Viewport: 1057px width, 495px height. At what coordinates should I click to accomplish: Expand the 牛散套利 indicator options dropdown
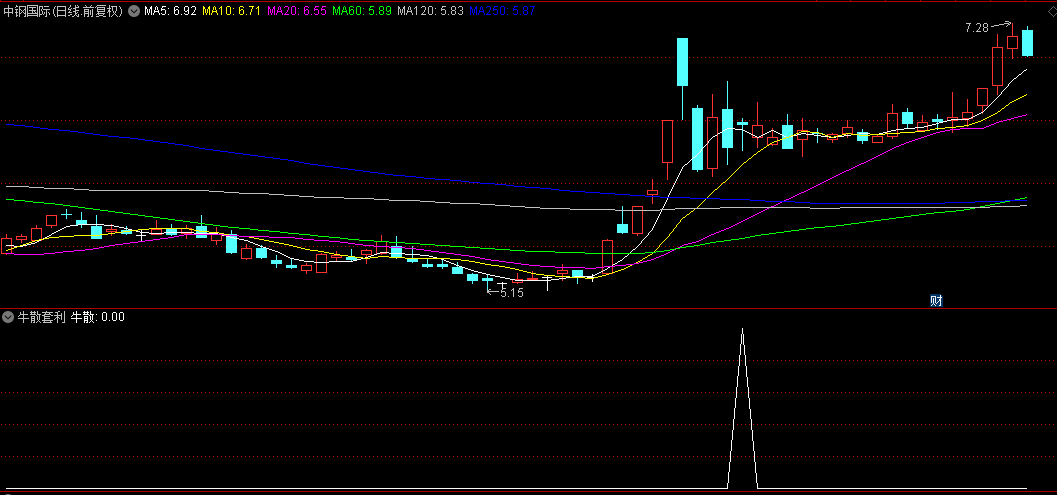(8, 317)
